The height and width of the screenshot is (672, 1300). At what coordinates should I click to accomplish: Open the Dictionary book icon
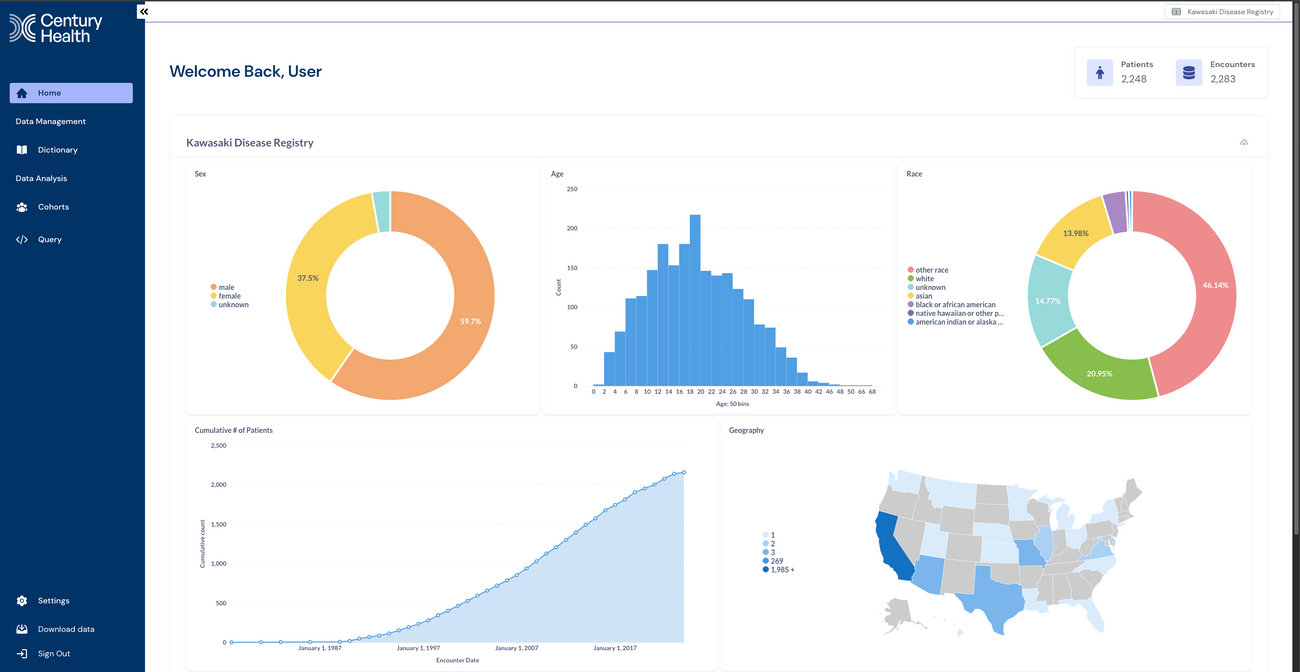tap(22, 150)
